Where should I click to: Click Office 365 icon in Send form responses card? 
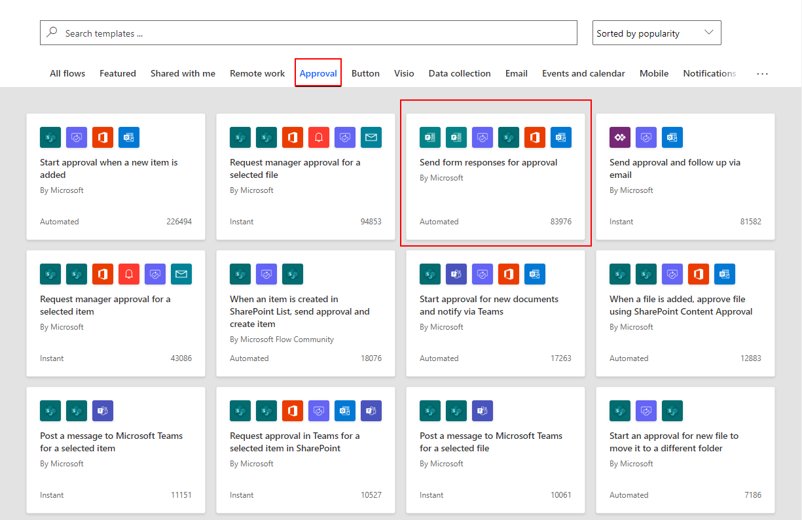(534, 137)
